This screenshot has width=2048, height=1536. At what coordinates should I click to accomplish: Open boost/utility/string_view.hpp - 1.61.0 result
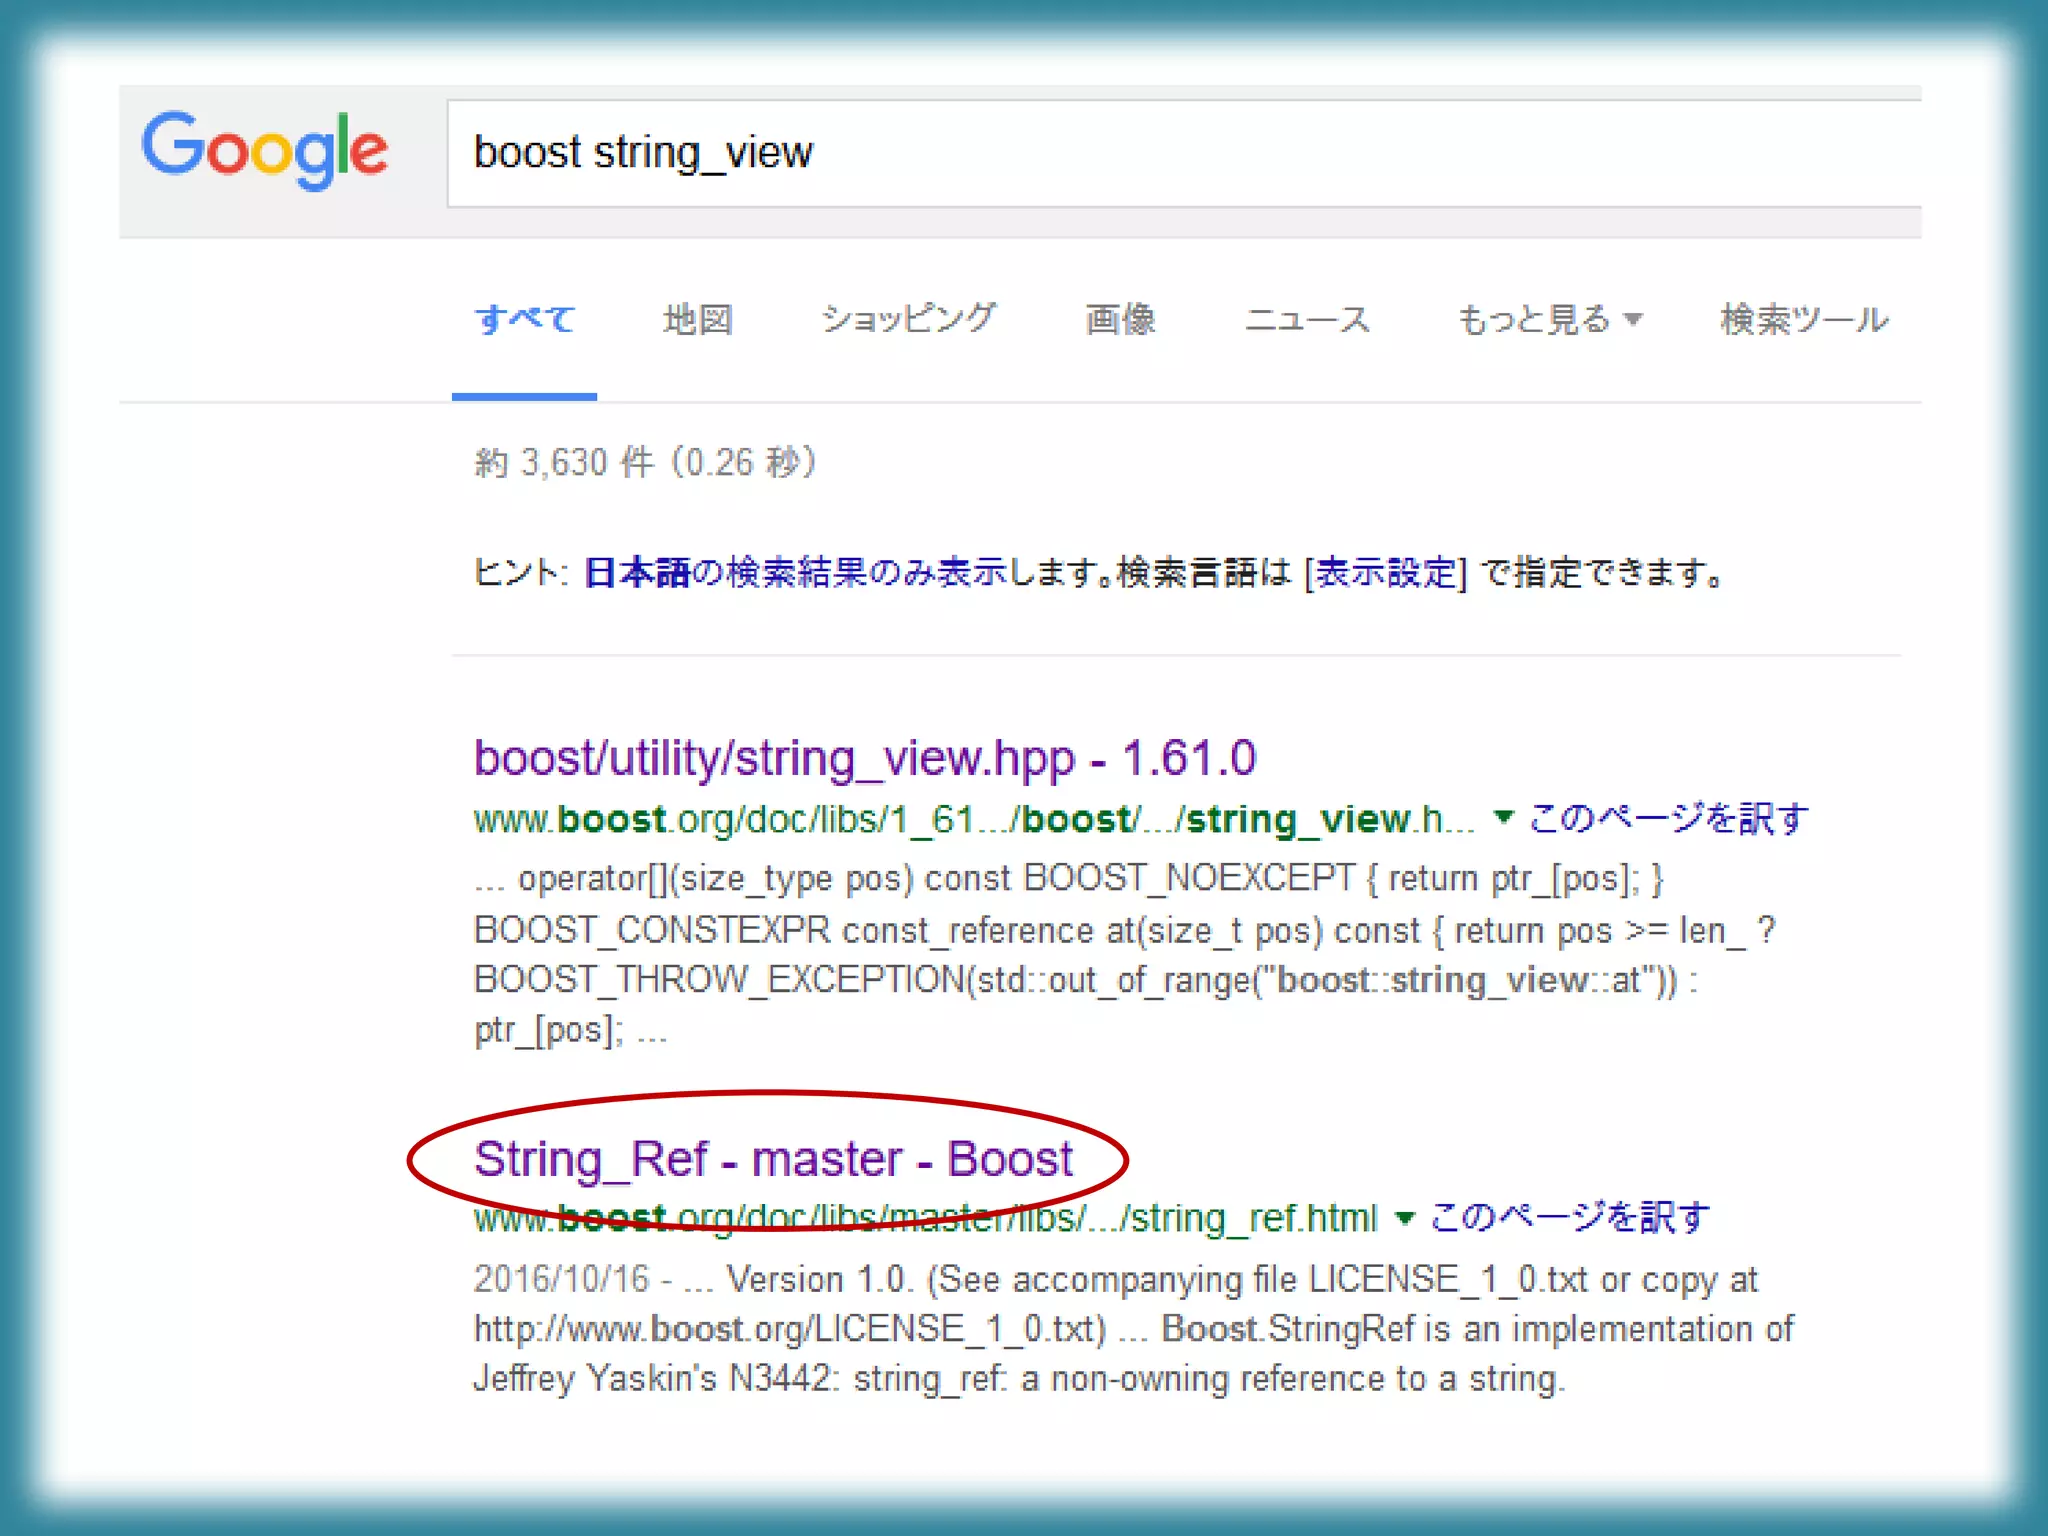(x=864, y=758)
